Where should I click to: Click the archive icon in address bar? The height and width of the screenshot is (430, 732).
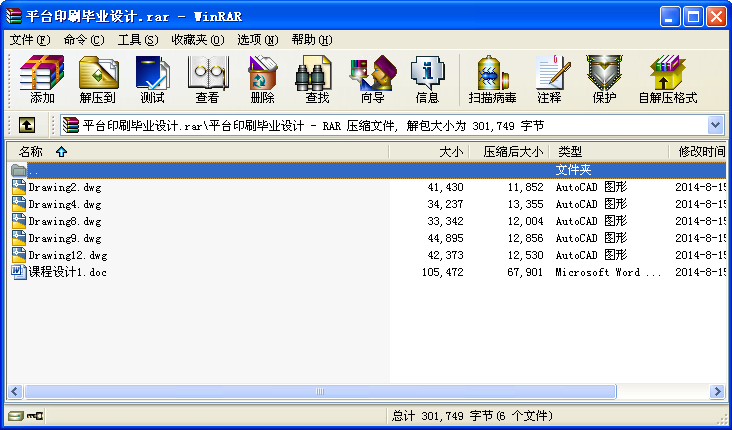coord(71,125)
